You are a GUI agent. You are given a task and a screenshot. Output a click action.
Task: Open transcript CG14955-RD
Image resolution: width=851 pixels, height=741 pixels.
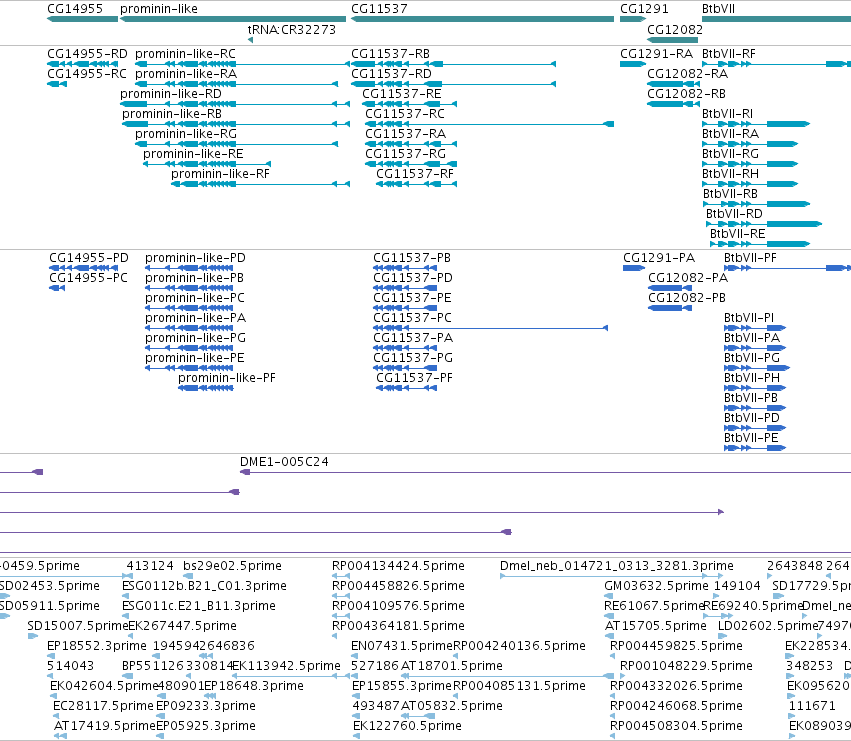coord(87,54)
